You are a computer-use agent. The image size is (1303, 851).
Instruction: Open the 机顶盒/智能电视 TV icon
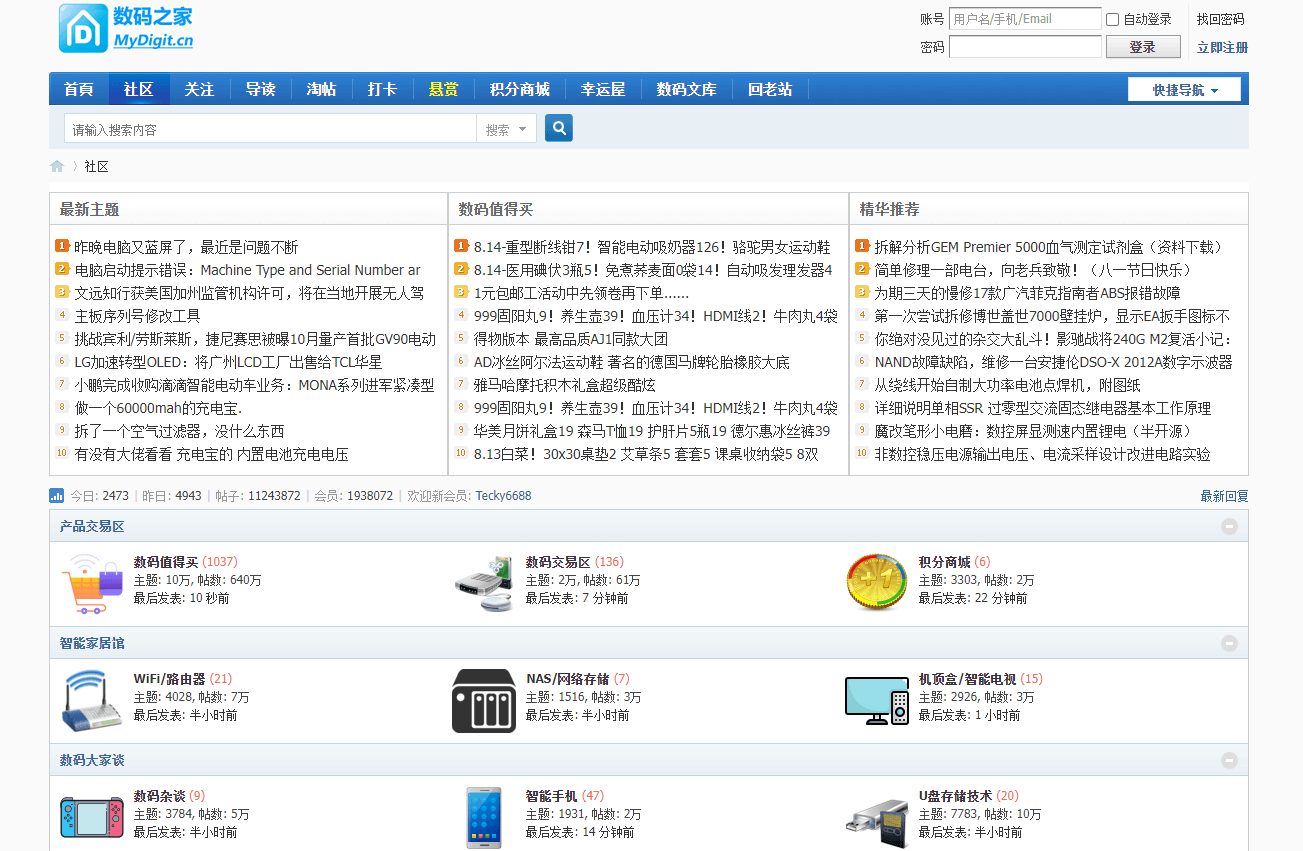877,700
